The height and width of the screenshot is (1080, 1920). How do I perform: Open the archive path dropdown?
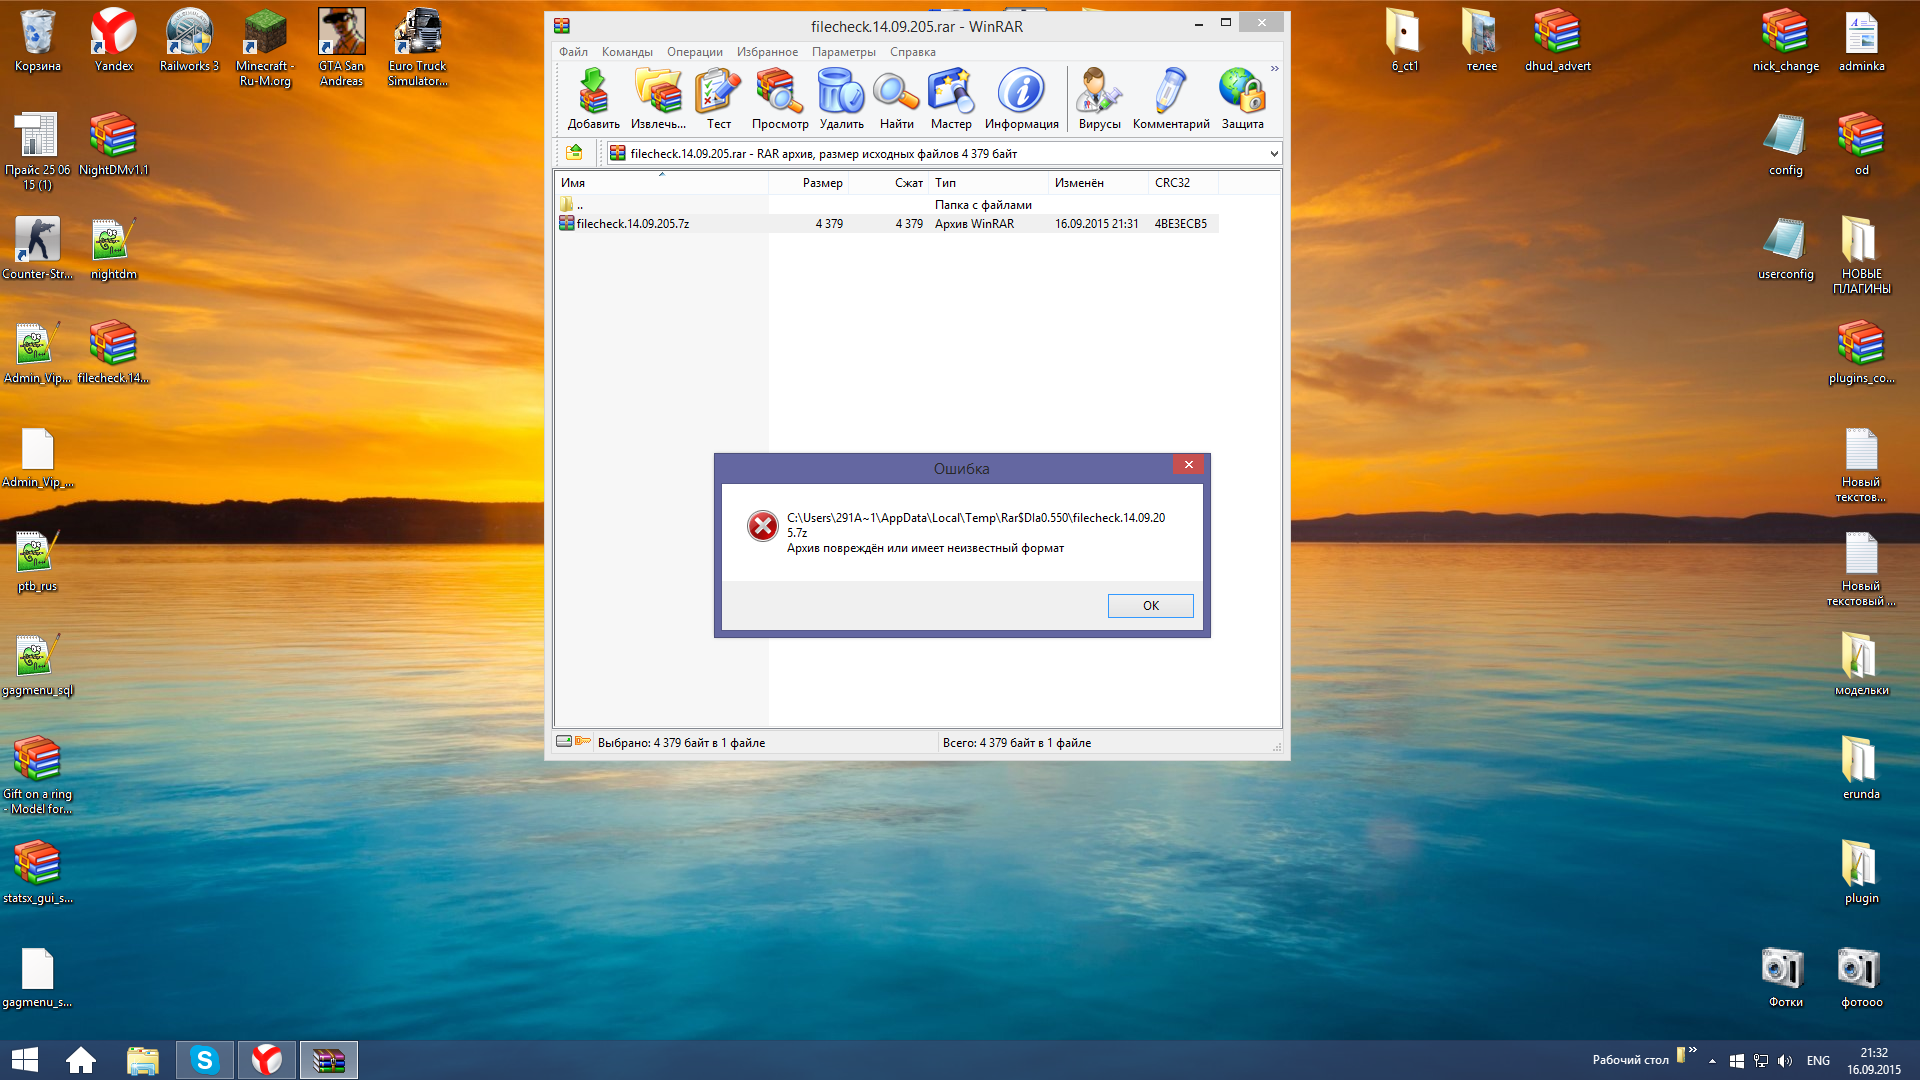coord(1273,154)
